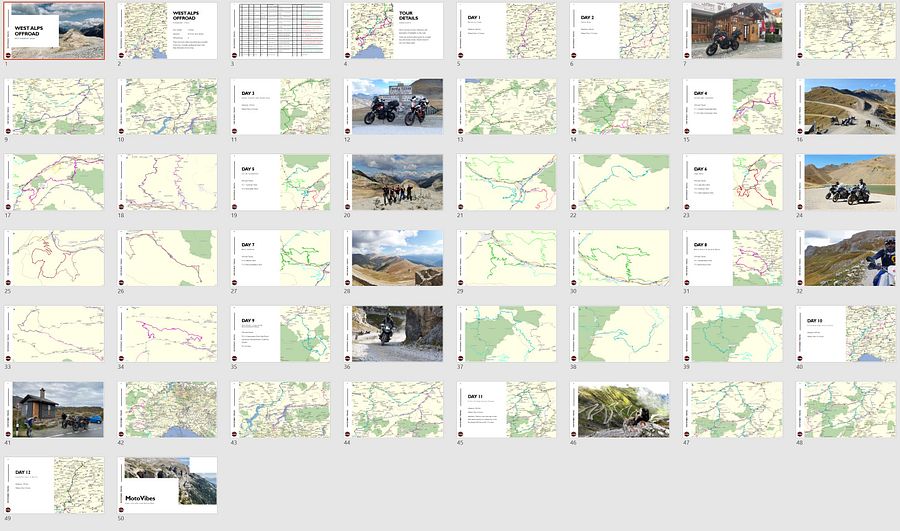Viewport: 900px width, 531px height.
Task: Select the Day 11 slide thumbnail
Action: pyautogui.click(x=507, y=410)
